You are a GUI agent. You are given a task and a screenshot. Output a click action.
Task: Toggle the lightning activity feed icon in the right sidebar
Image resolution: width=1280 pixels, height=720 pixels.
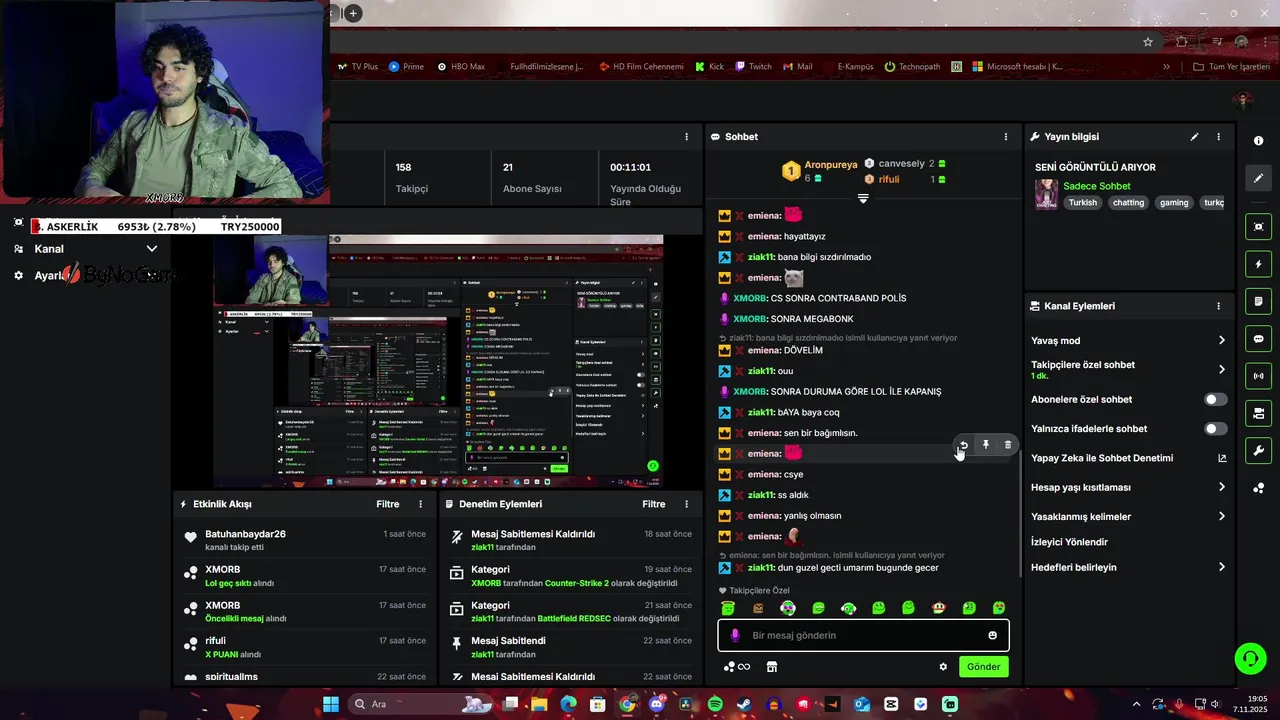tap(1258, 264)
